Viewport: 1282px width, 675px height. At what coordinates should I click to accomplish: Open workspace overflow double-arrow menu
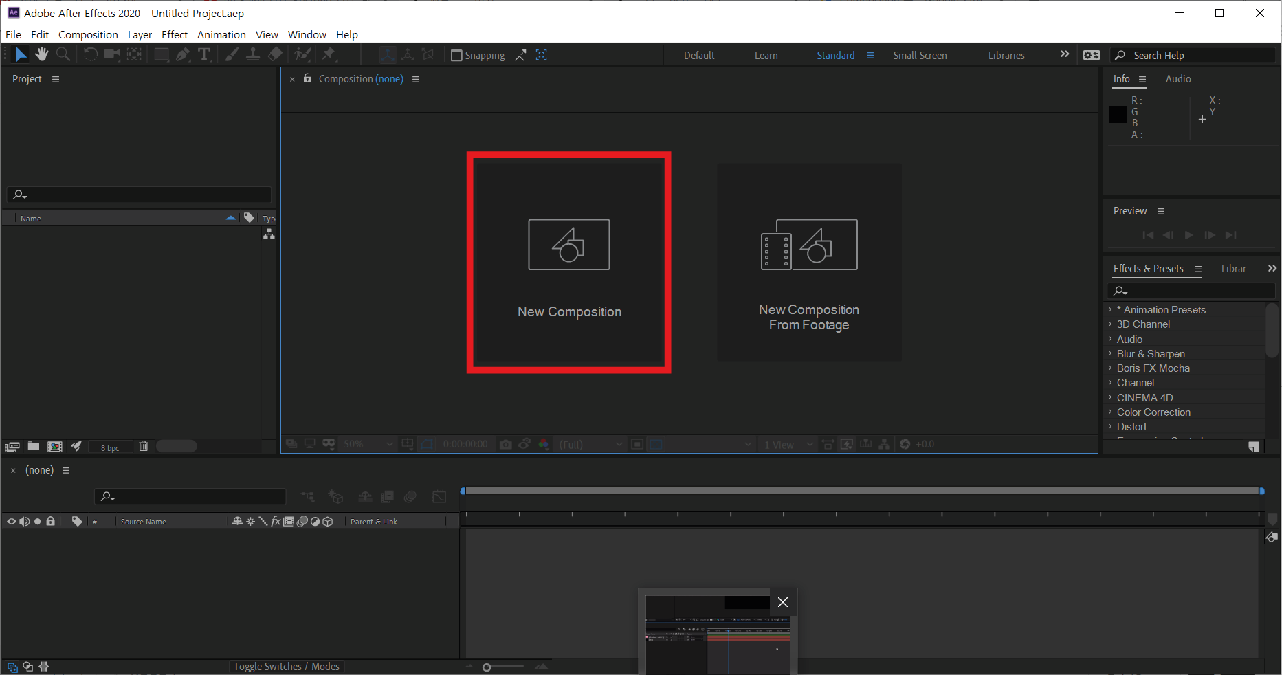1064,55
